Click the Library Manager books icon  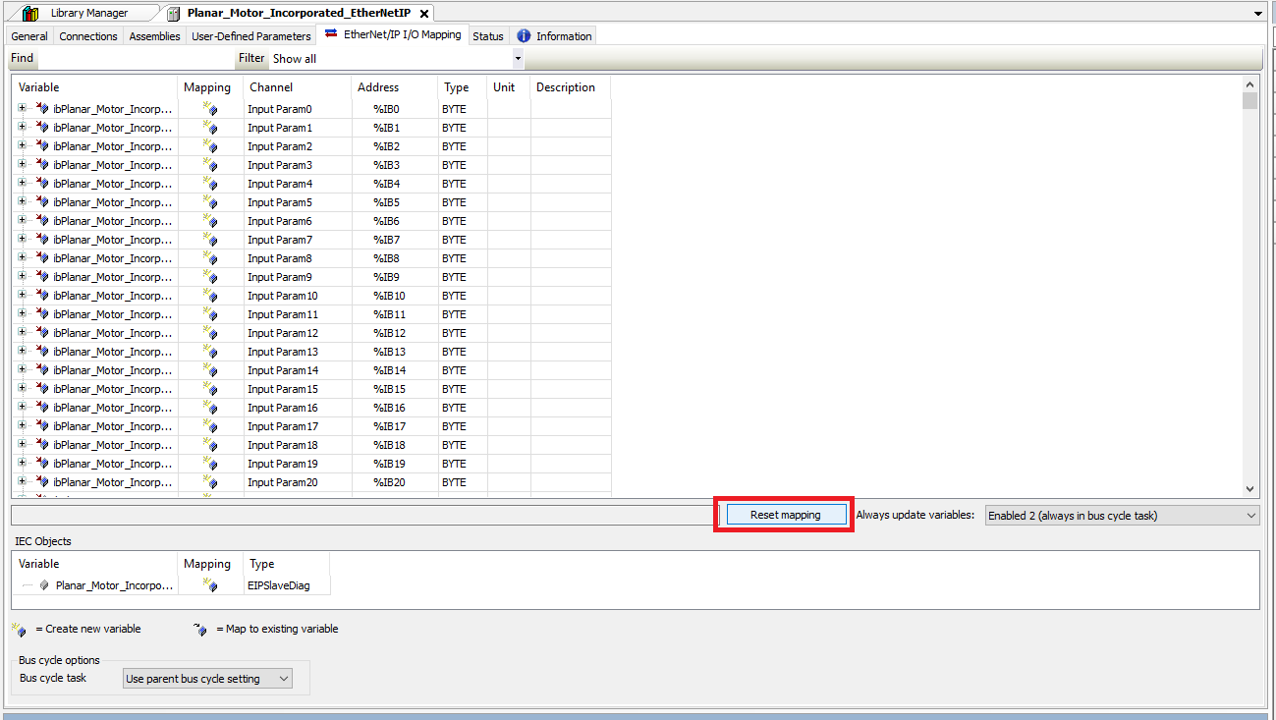click(30, 13)
